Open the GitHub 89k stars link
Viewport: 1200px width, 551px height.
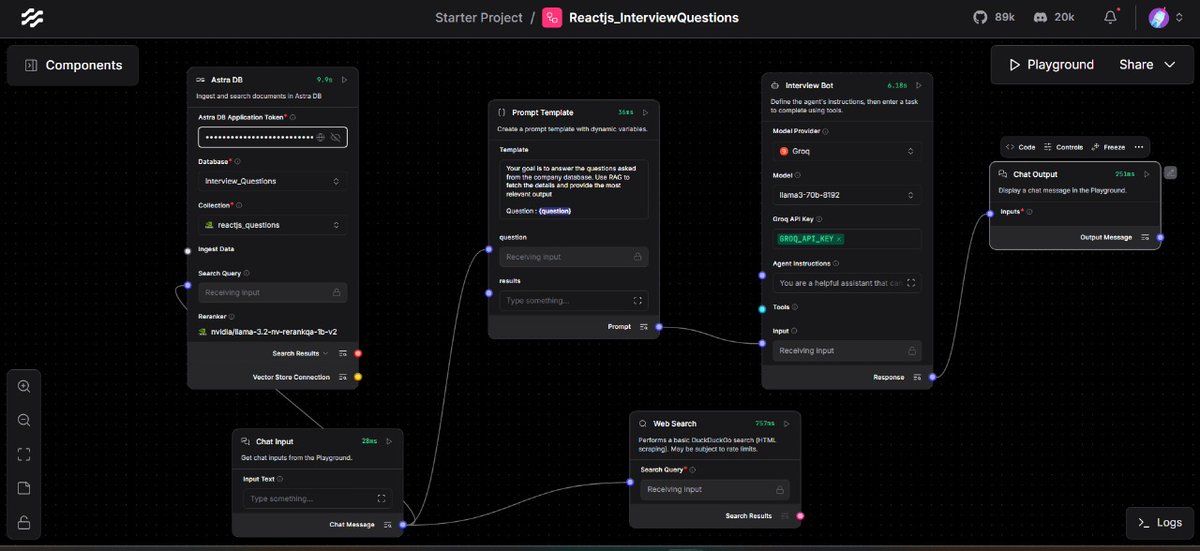(993, 17)
